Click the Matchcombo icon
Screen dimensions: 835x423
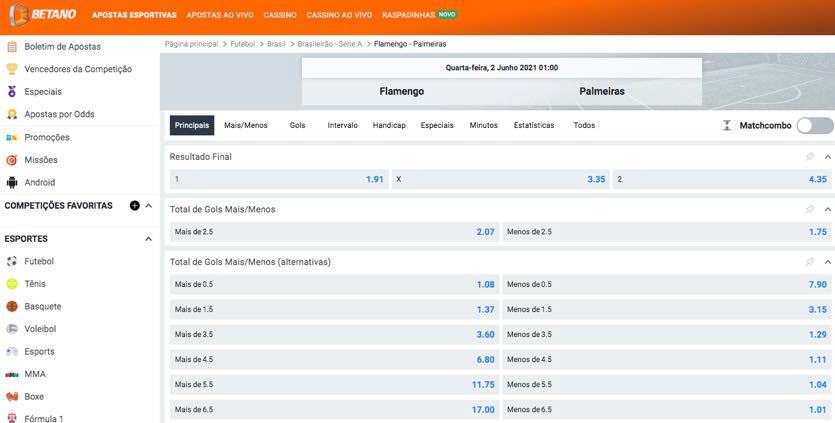(727, 126)
